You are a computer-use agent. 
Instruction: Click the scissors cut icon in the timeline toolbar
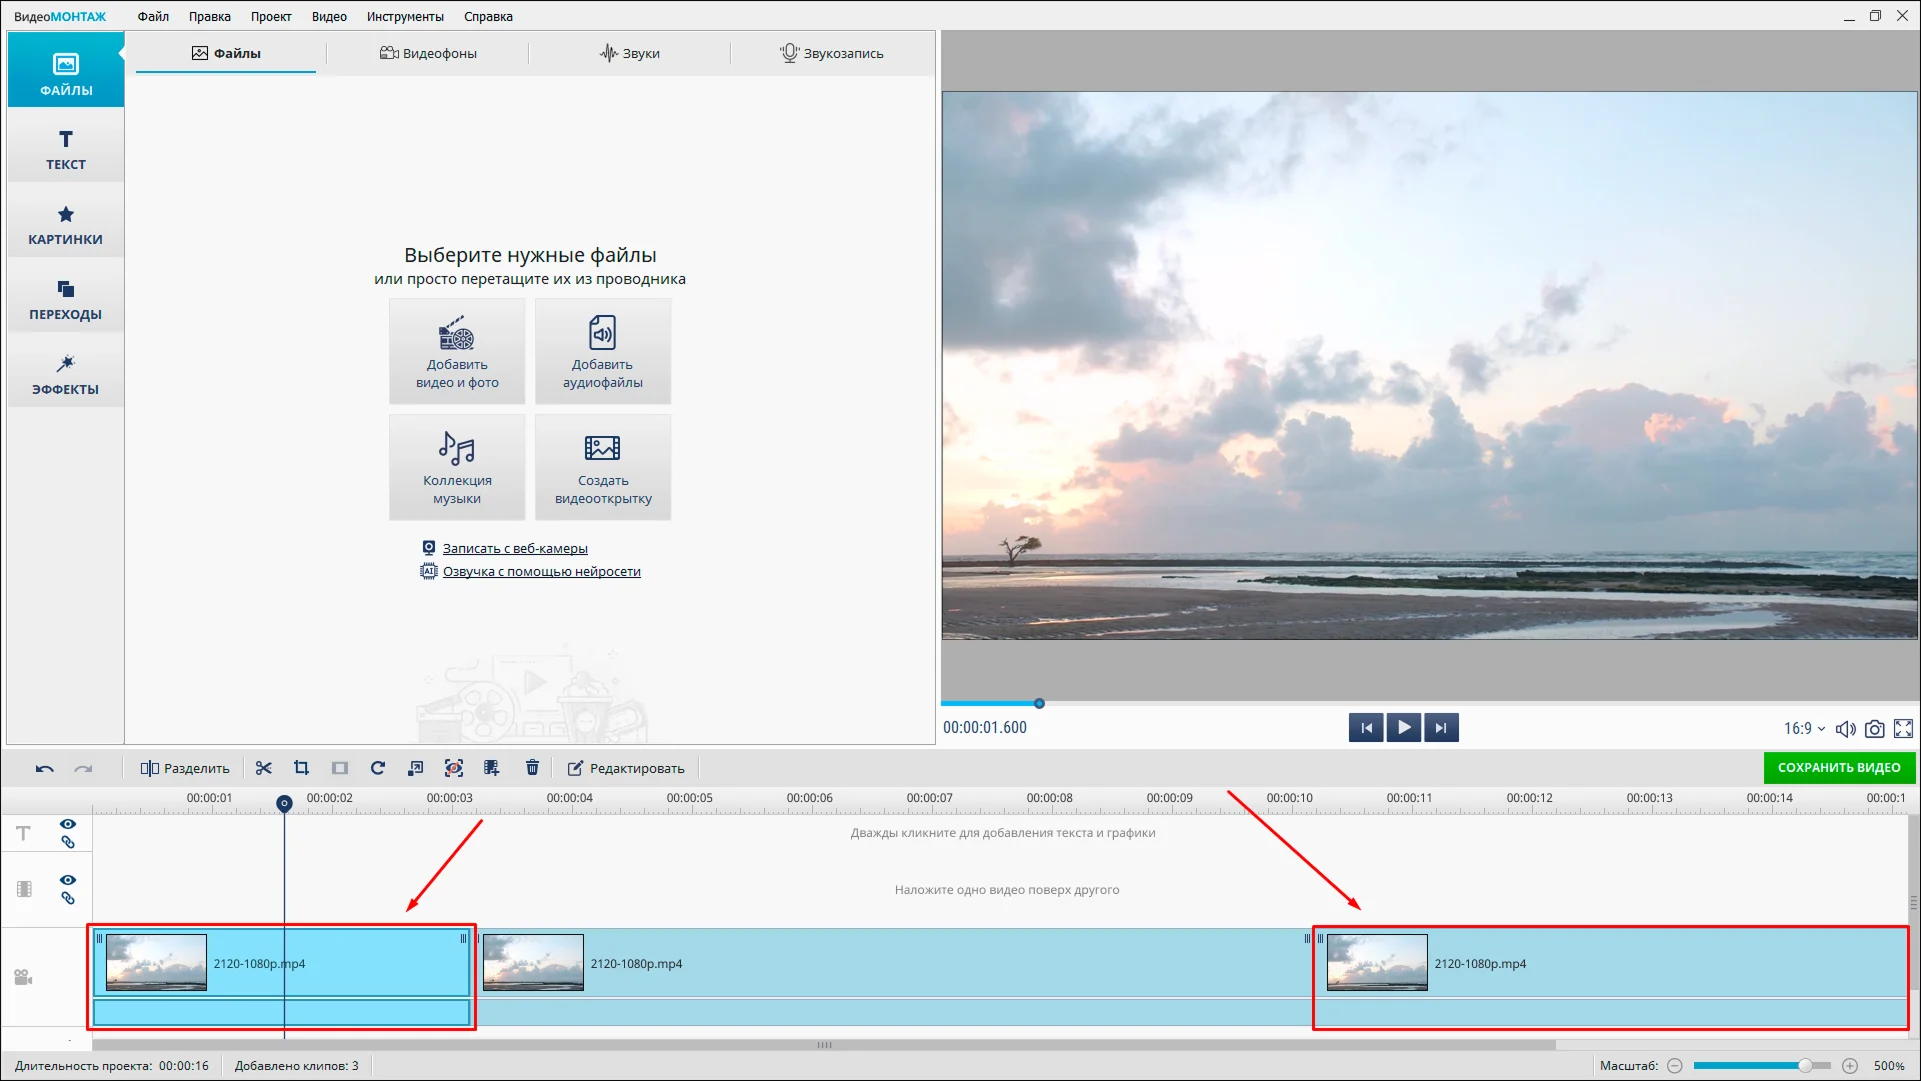[264, 768]
